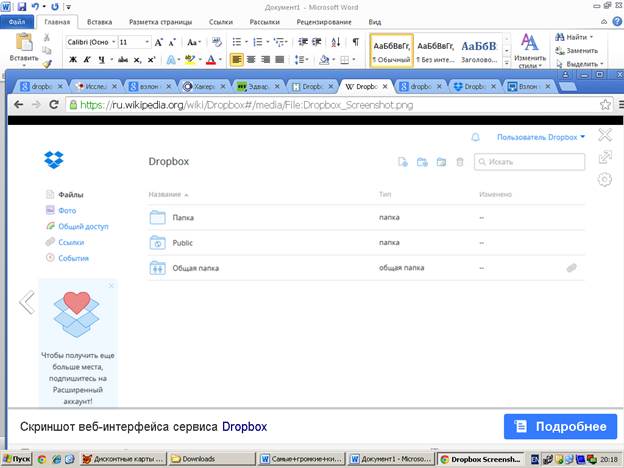The image size is (624, 468).
Task: Click the Copy icon in Word ribbon
Action: tap(47, 50)
